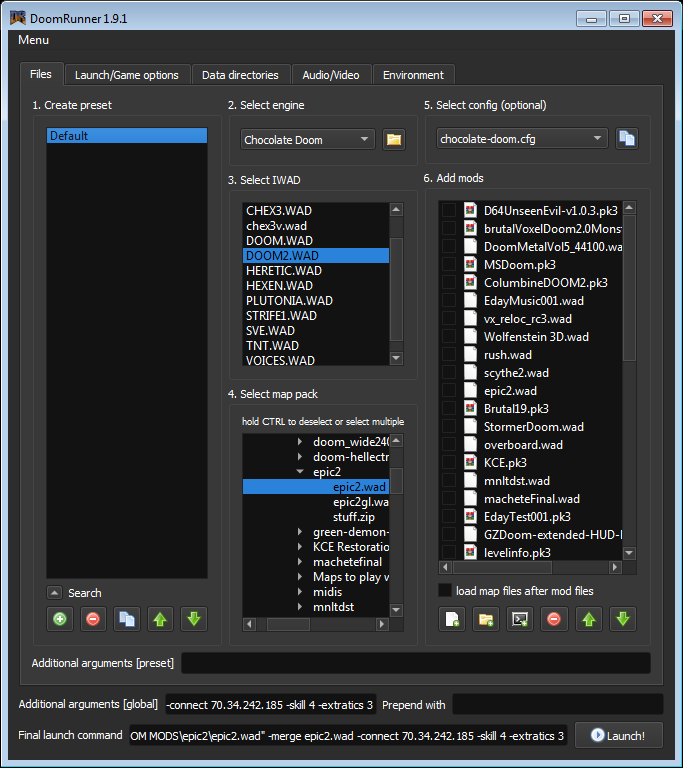683x768 pixels.
Task: Clone the selected config file
Action: [x=627, y=139]
